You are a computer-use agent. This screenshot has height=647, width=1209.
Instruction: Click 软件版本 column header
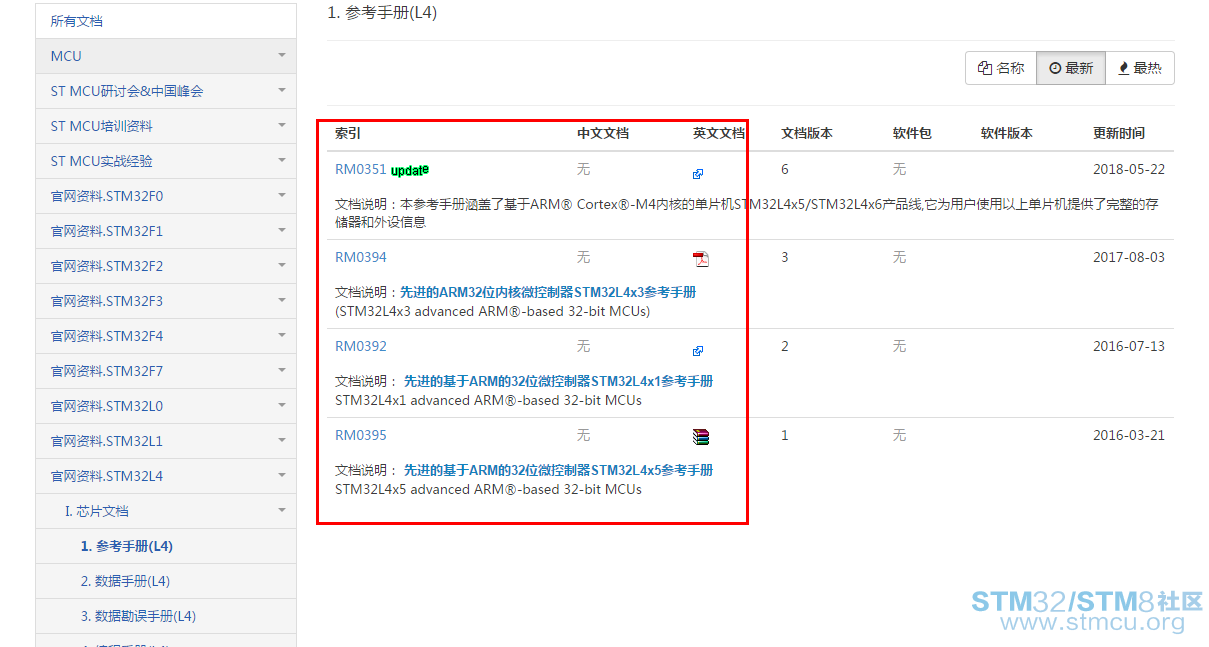click(x=1007, y=133)
